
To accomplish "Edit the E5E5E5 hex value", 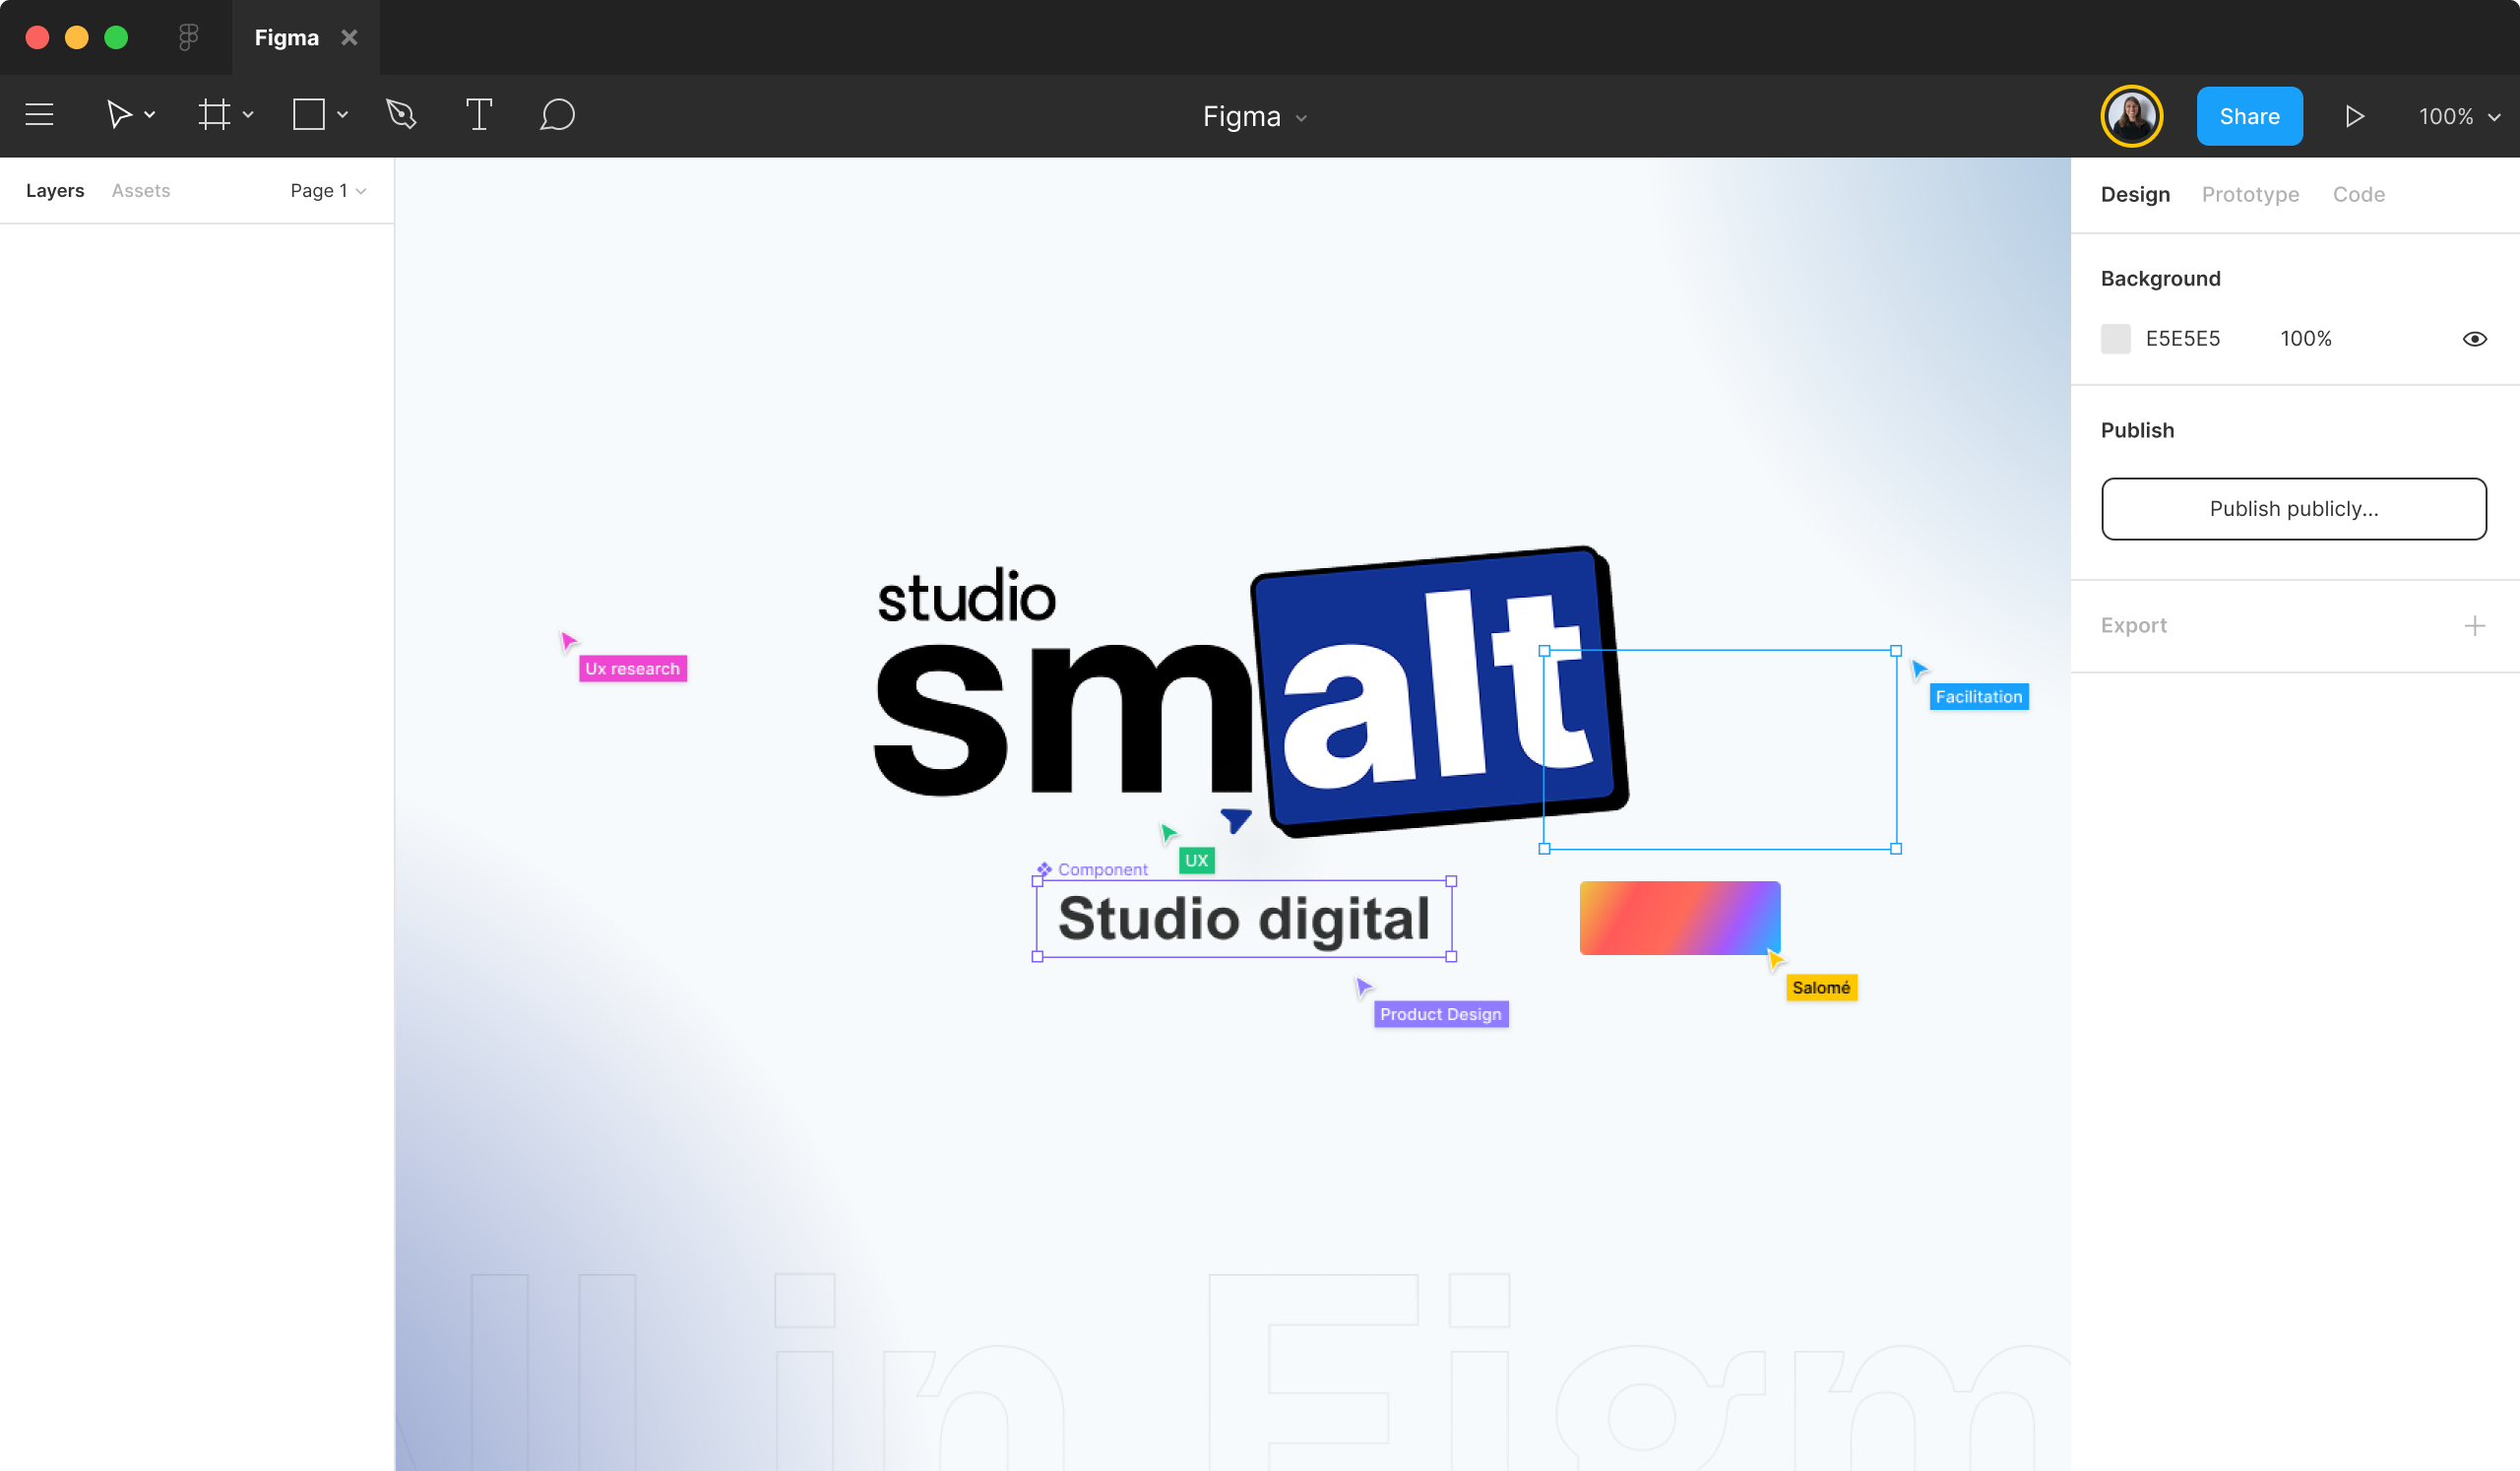I will (2182, 338).
